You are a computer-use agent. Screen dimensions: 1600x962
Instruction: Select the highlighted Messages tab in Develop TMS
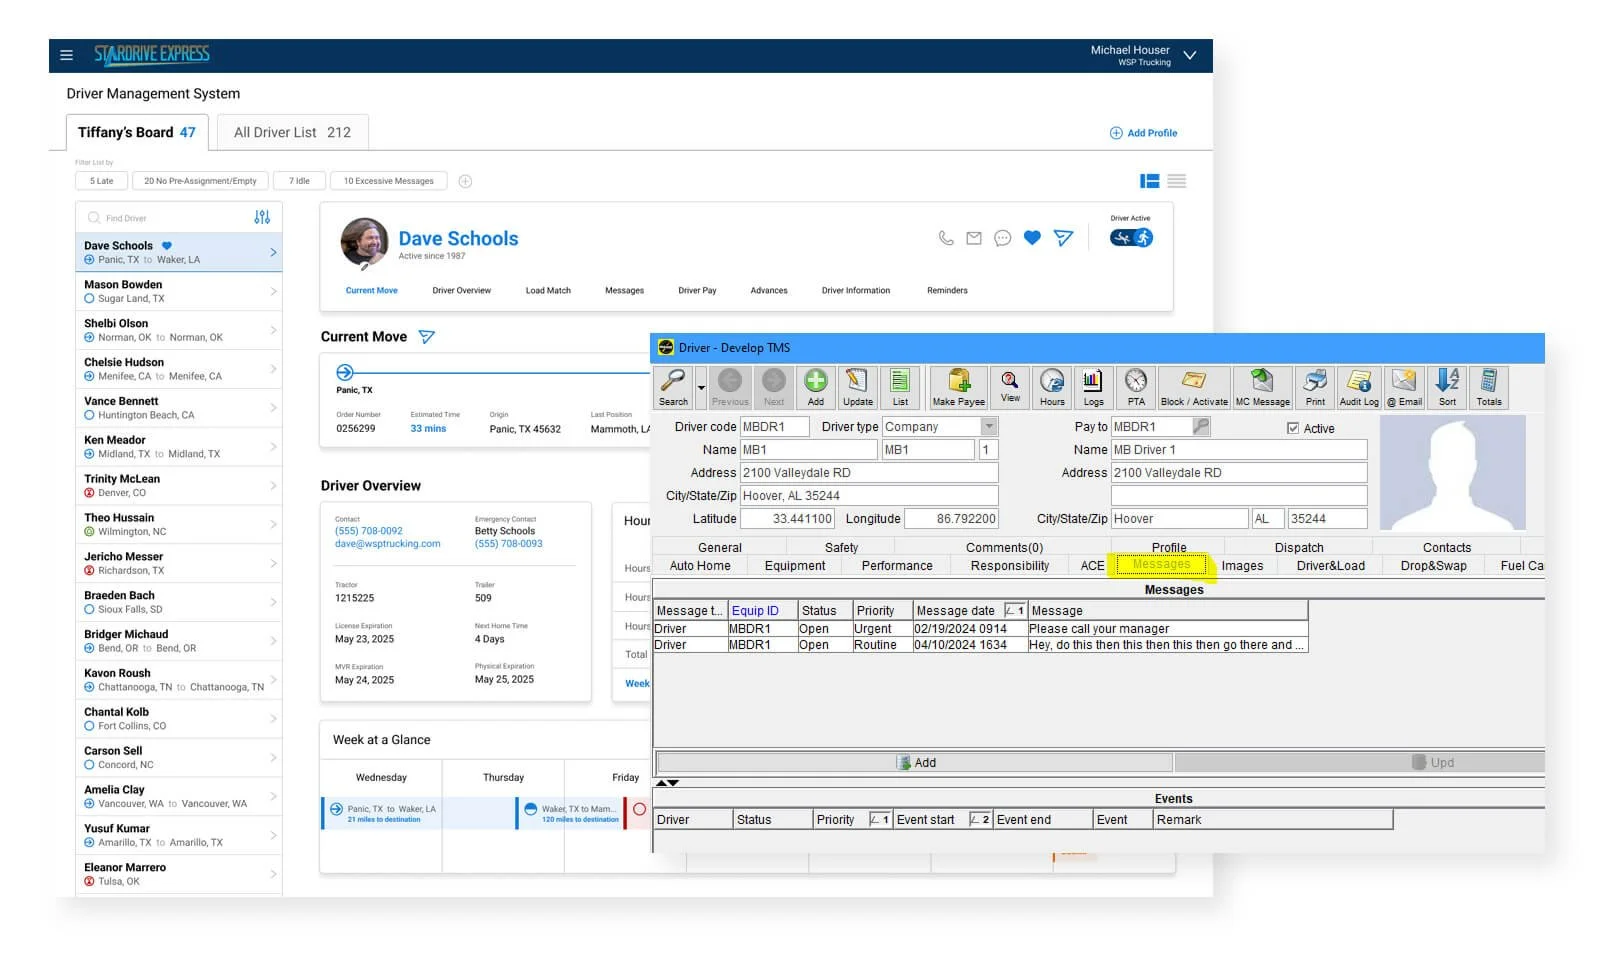(1161, 565)
